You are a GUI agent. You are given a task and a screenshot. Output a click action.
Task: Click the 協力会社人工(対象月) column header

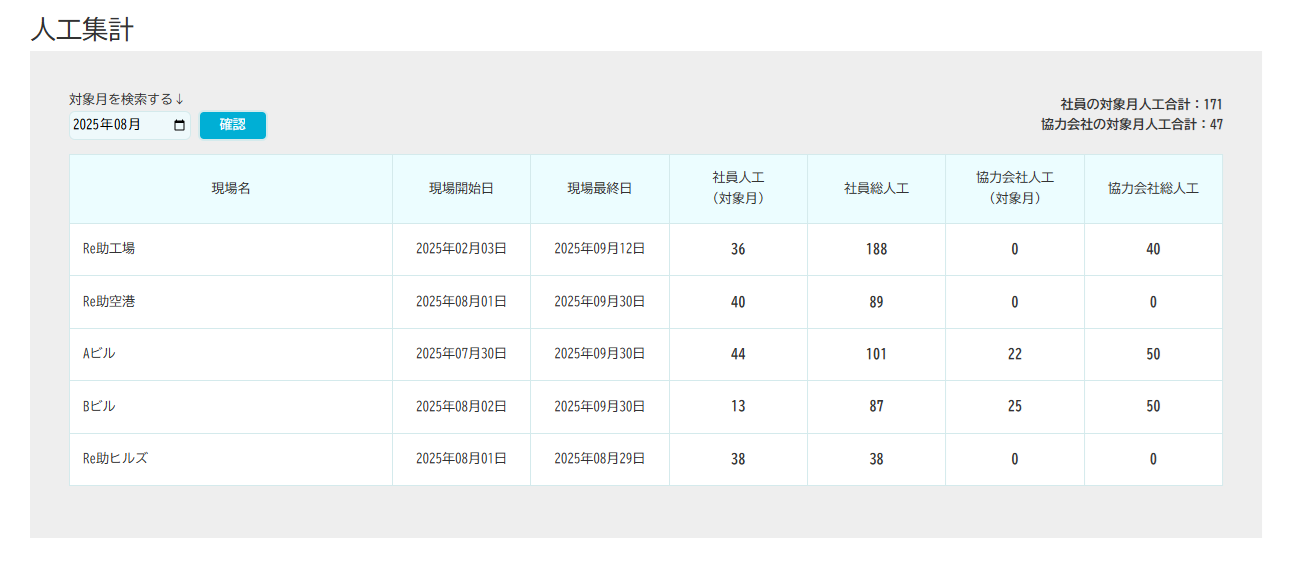1014,188
